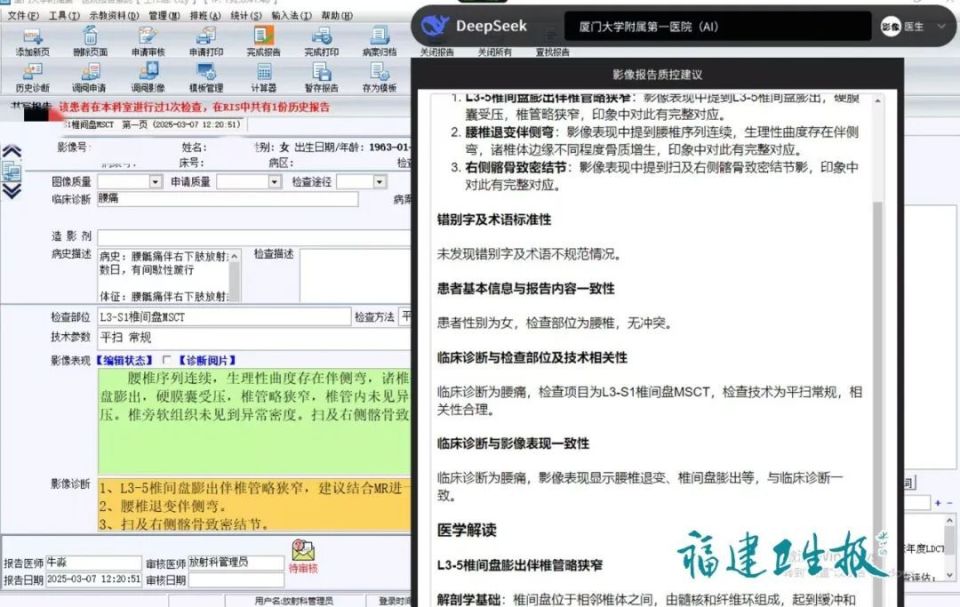Click the 厦门大学附属第一医院 (AI) title box
Screen dimensions: 960x607
(718, 26)
